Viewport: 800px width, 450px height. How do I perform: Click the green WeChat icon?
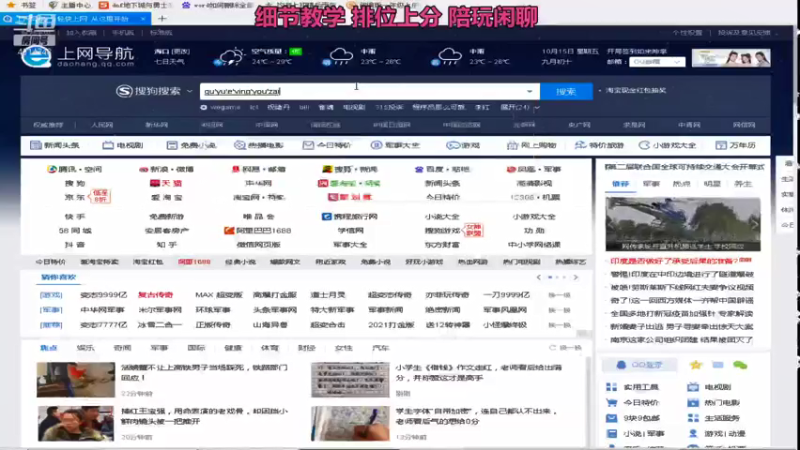point(740,365)
